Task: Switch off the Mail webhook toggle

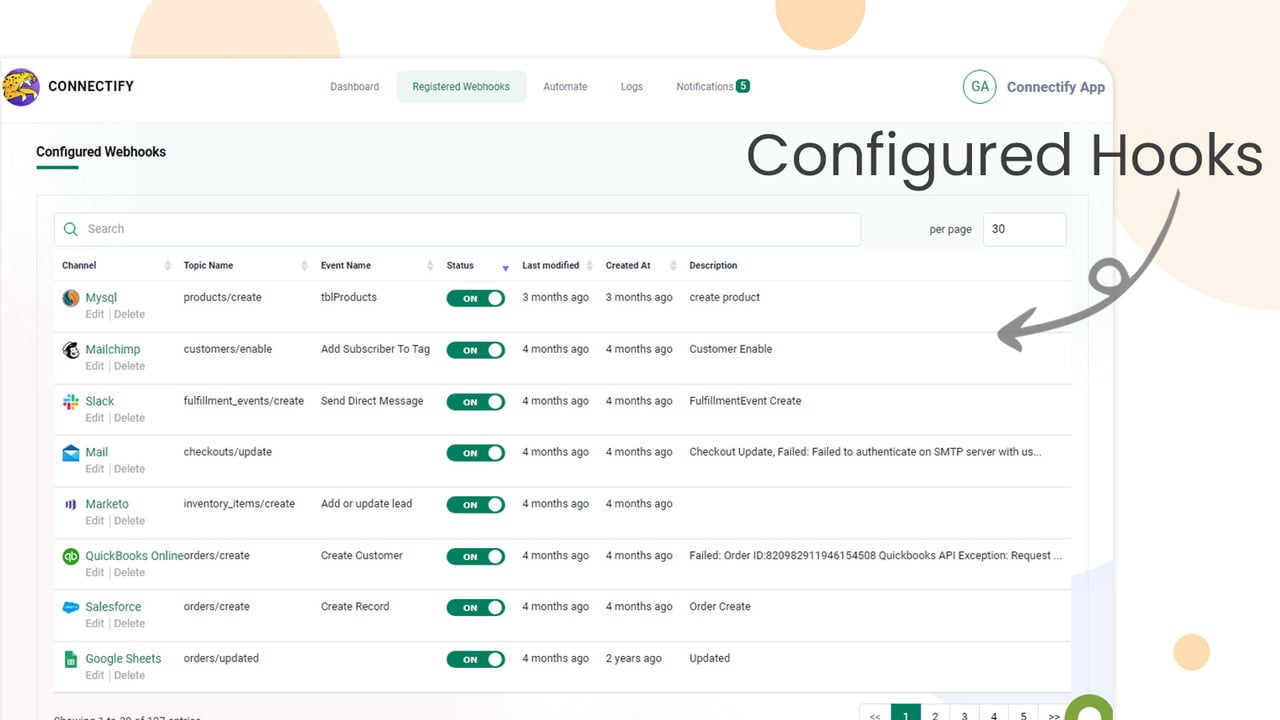Action: point(476,453)
